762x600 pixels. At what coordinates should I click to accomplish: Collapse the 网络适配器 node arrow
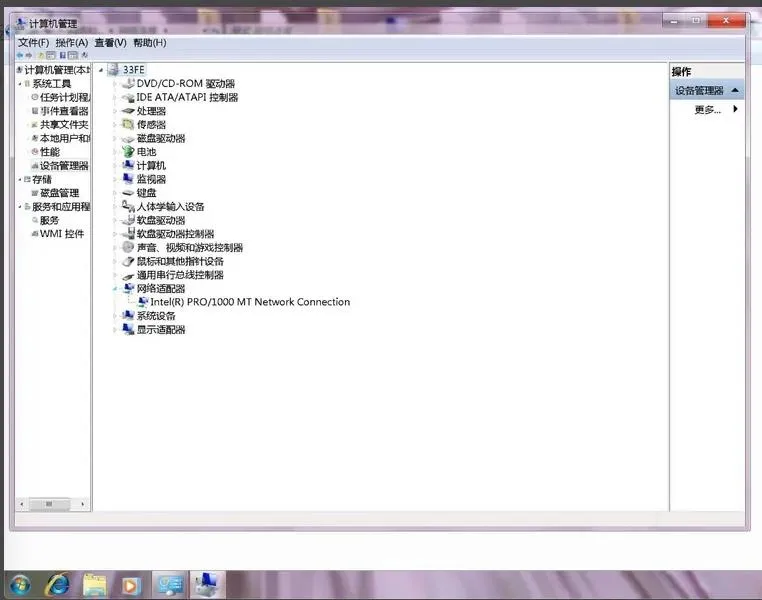click(x=115, y=289)
